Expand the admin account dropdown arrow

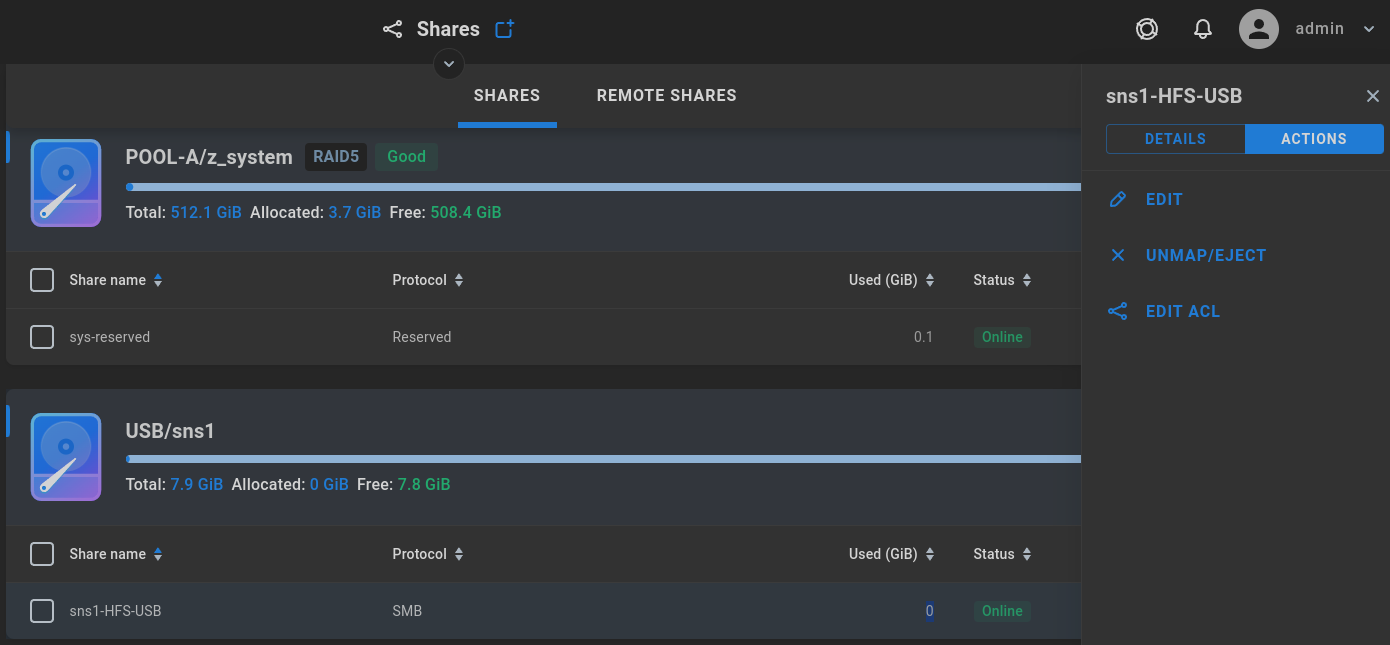pyautogui.click(x=1369, y=29)
